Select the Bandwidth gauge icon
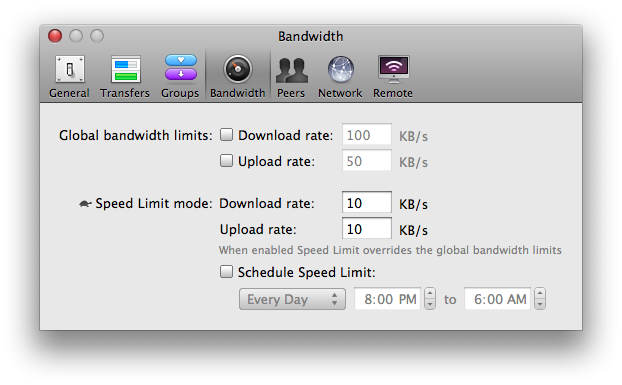The width and height of the screenshot is (622, 385). (x=238, y=69)
